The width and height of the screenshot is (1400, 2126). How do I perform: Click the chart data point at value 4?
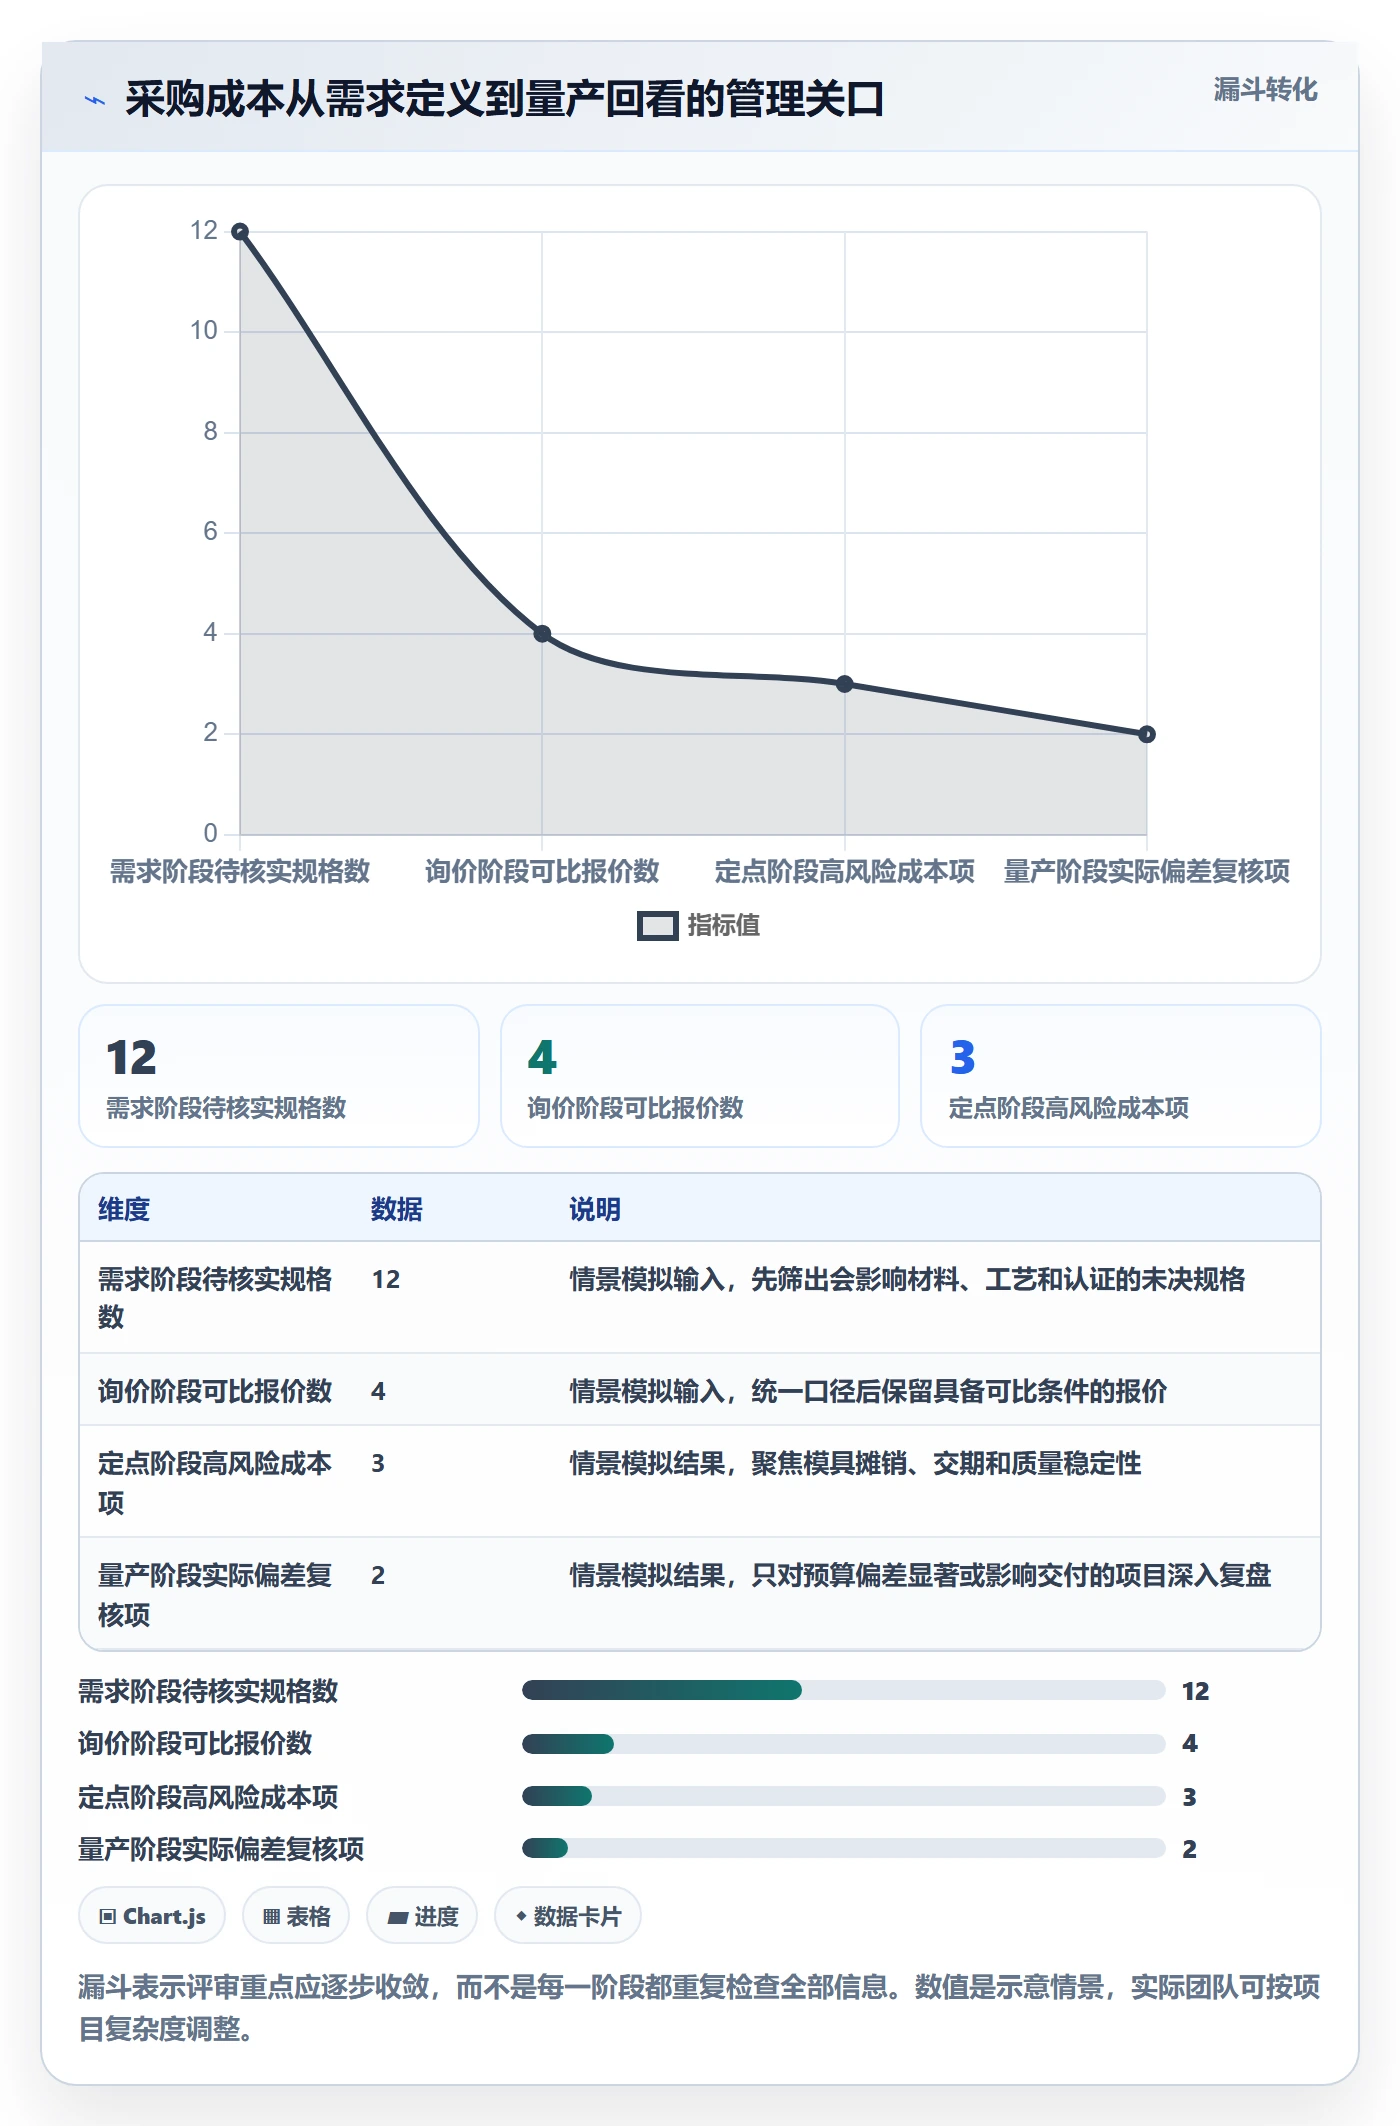(x=542, y=634)
